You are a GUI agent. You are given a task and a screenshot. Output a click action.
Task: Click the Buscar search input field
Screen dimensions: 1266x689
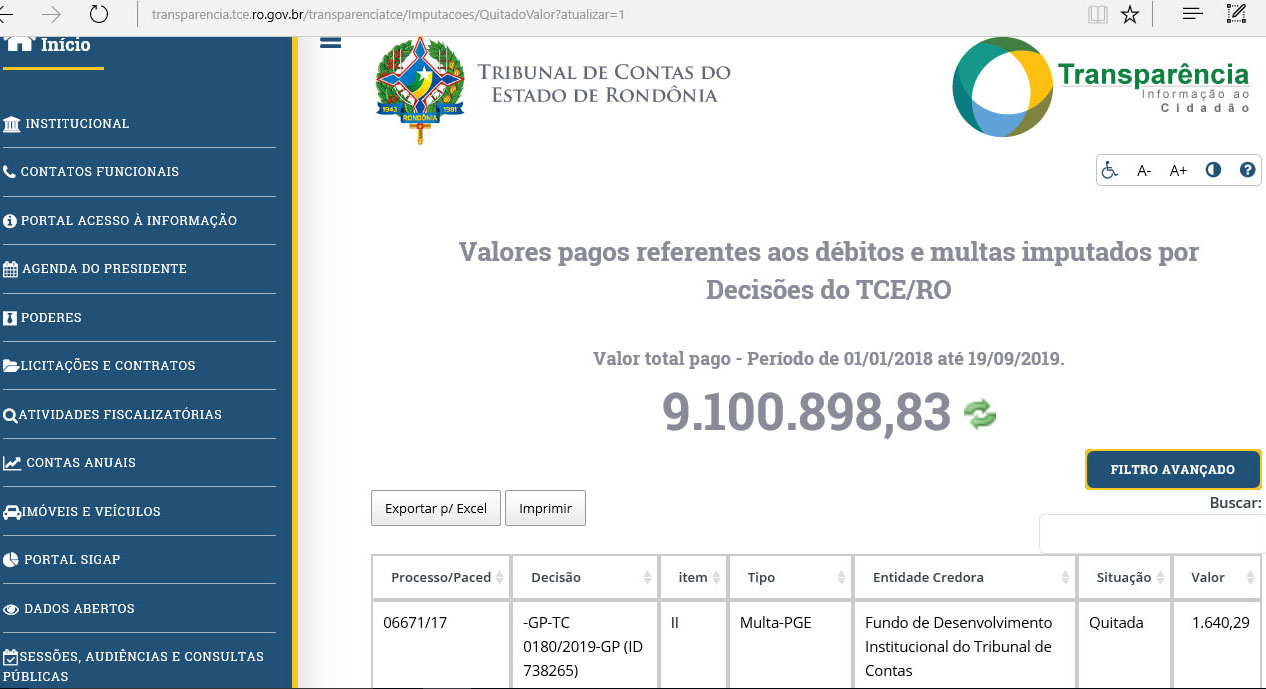1152,534
